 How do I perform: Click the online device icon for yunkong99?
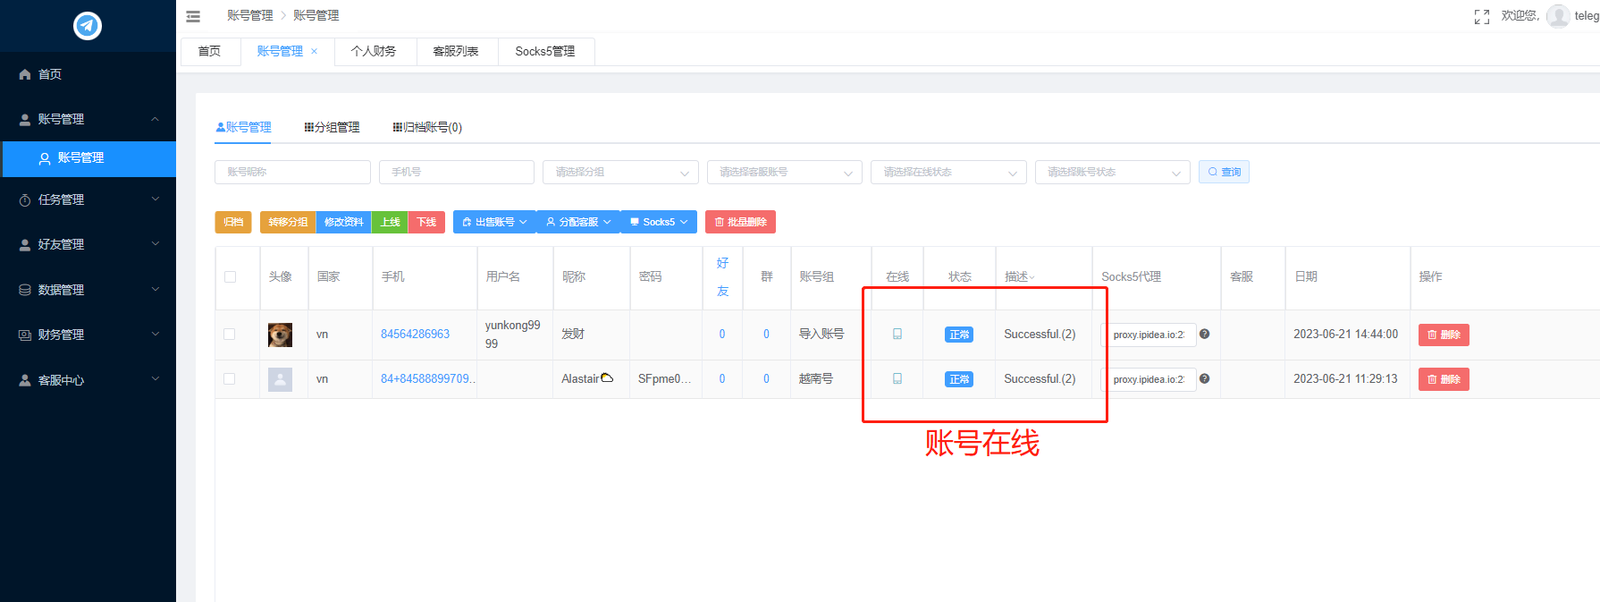(897, 334)
